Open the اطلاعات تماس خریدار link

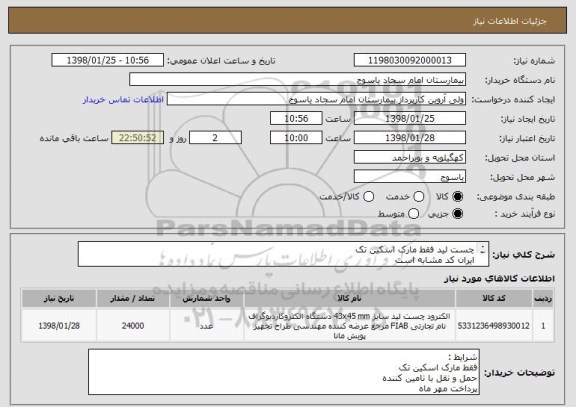click(123, 100)
